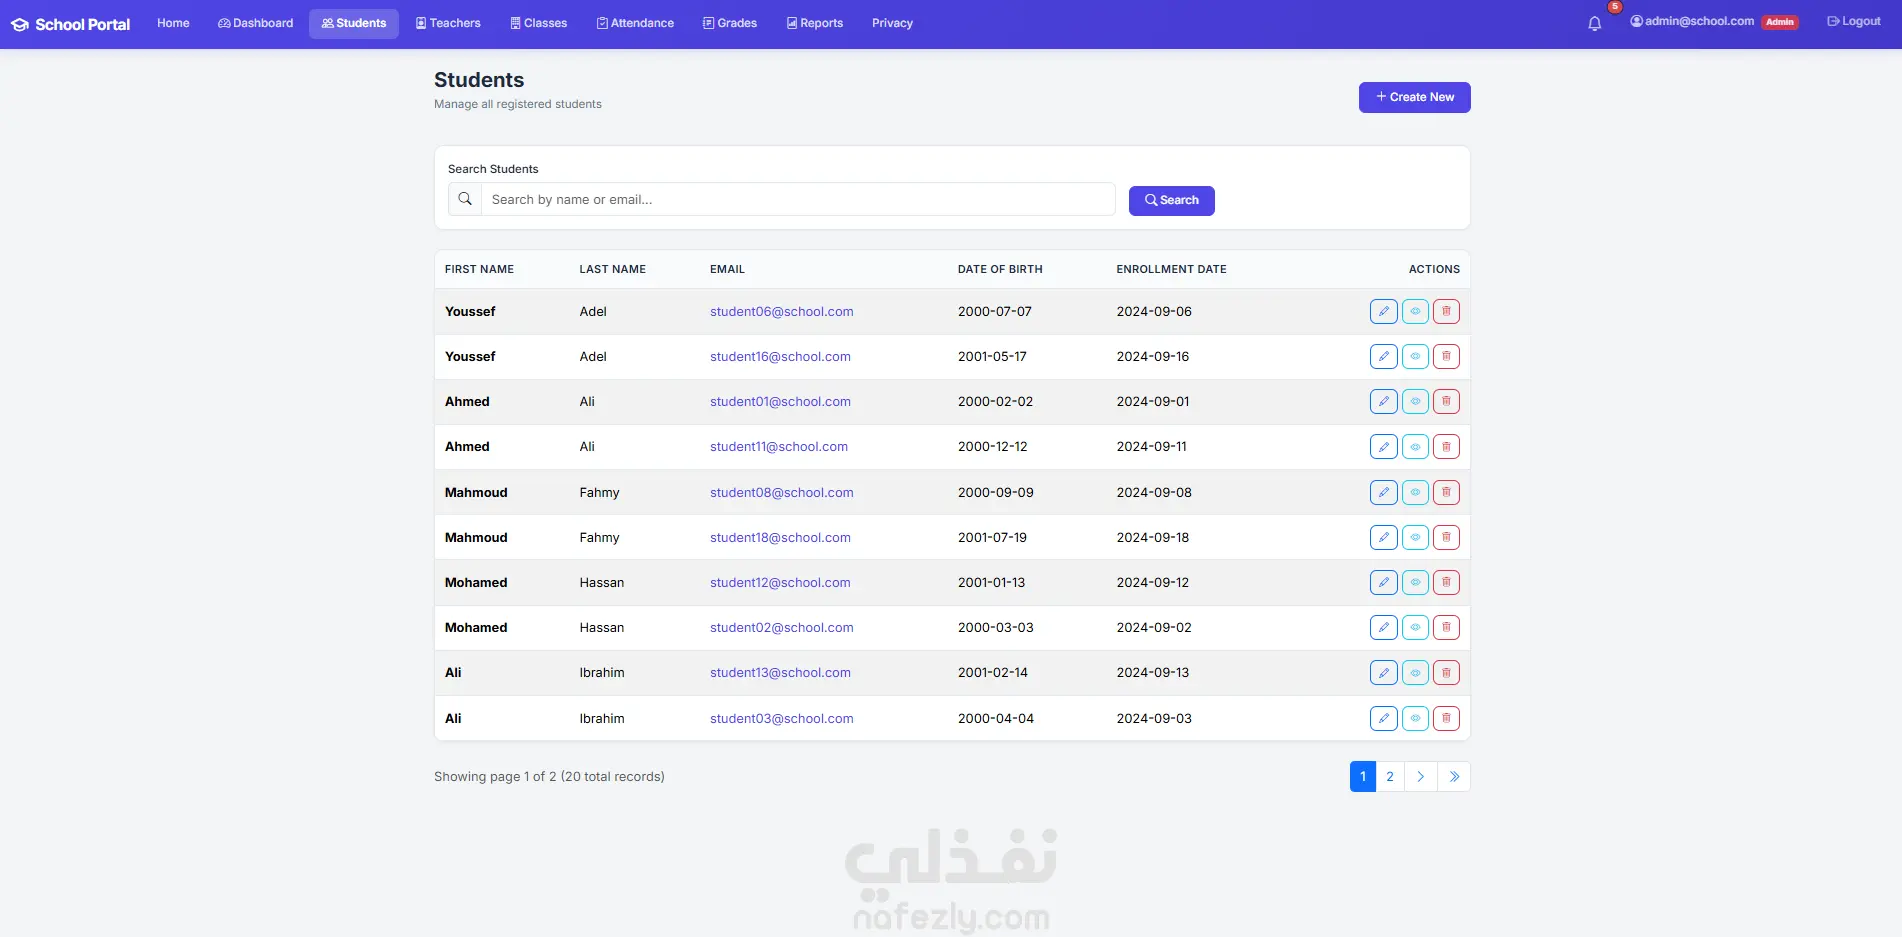1902x937 pixels.
Task: Edit student01@school.com record with pencil icon
Action: point(1384,401)
